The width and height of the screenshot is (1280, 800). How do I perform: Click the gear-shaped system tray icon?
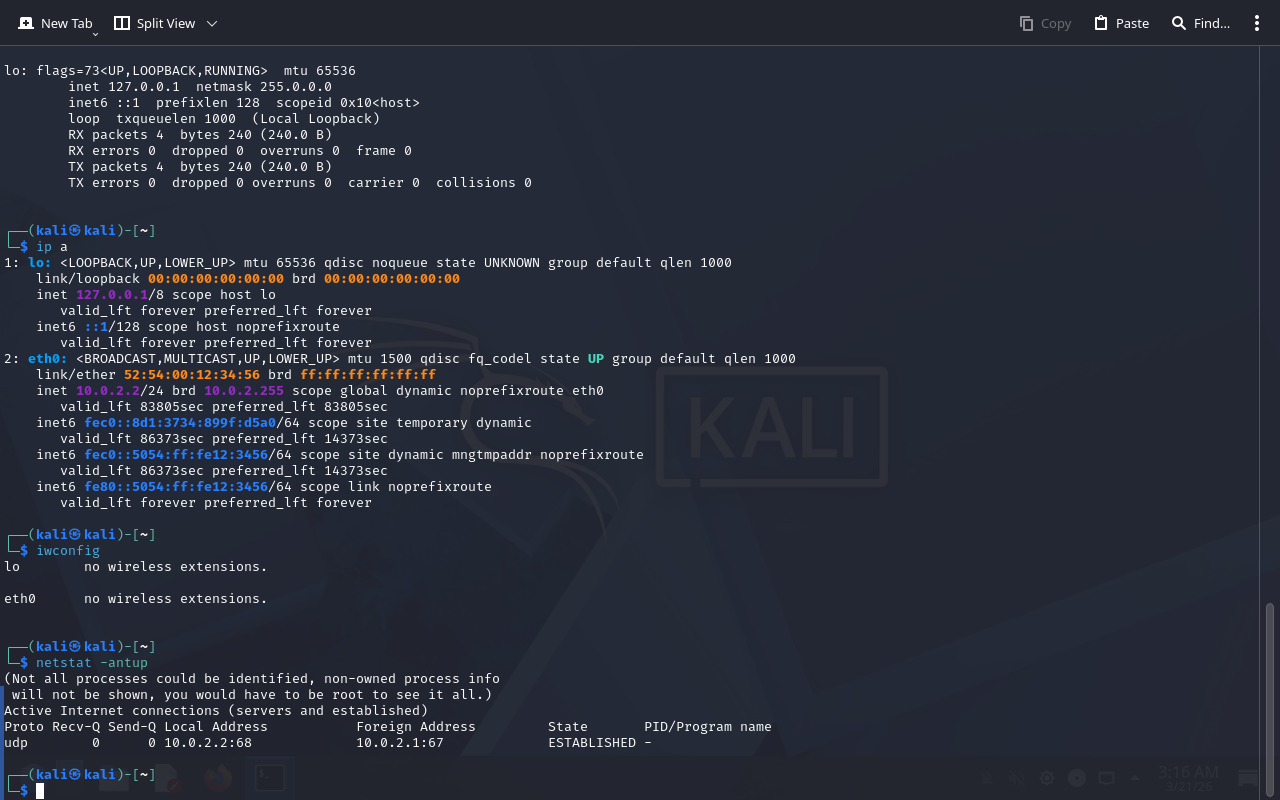[x=1047, y=778]
